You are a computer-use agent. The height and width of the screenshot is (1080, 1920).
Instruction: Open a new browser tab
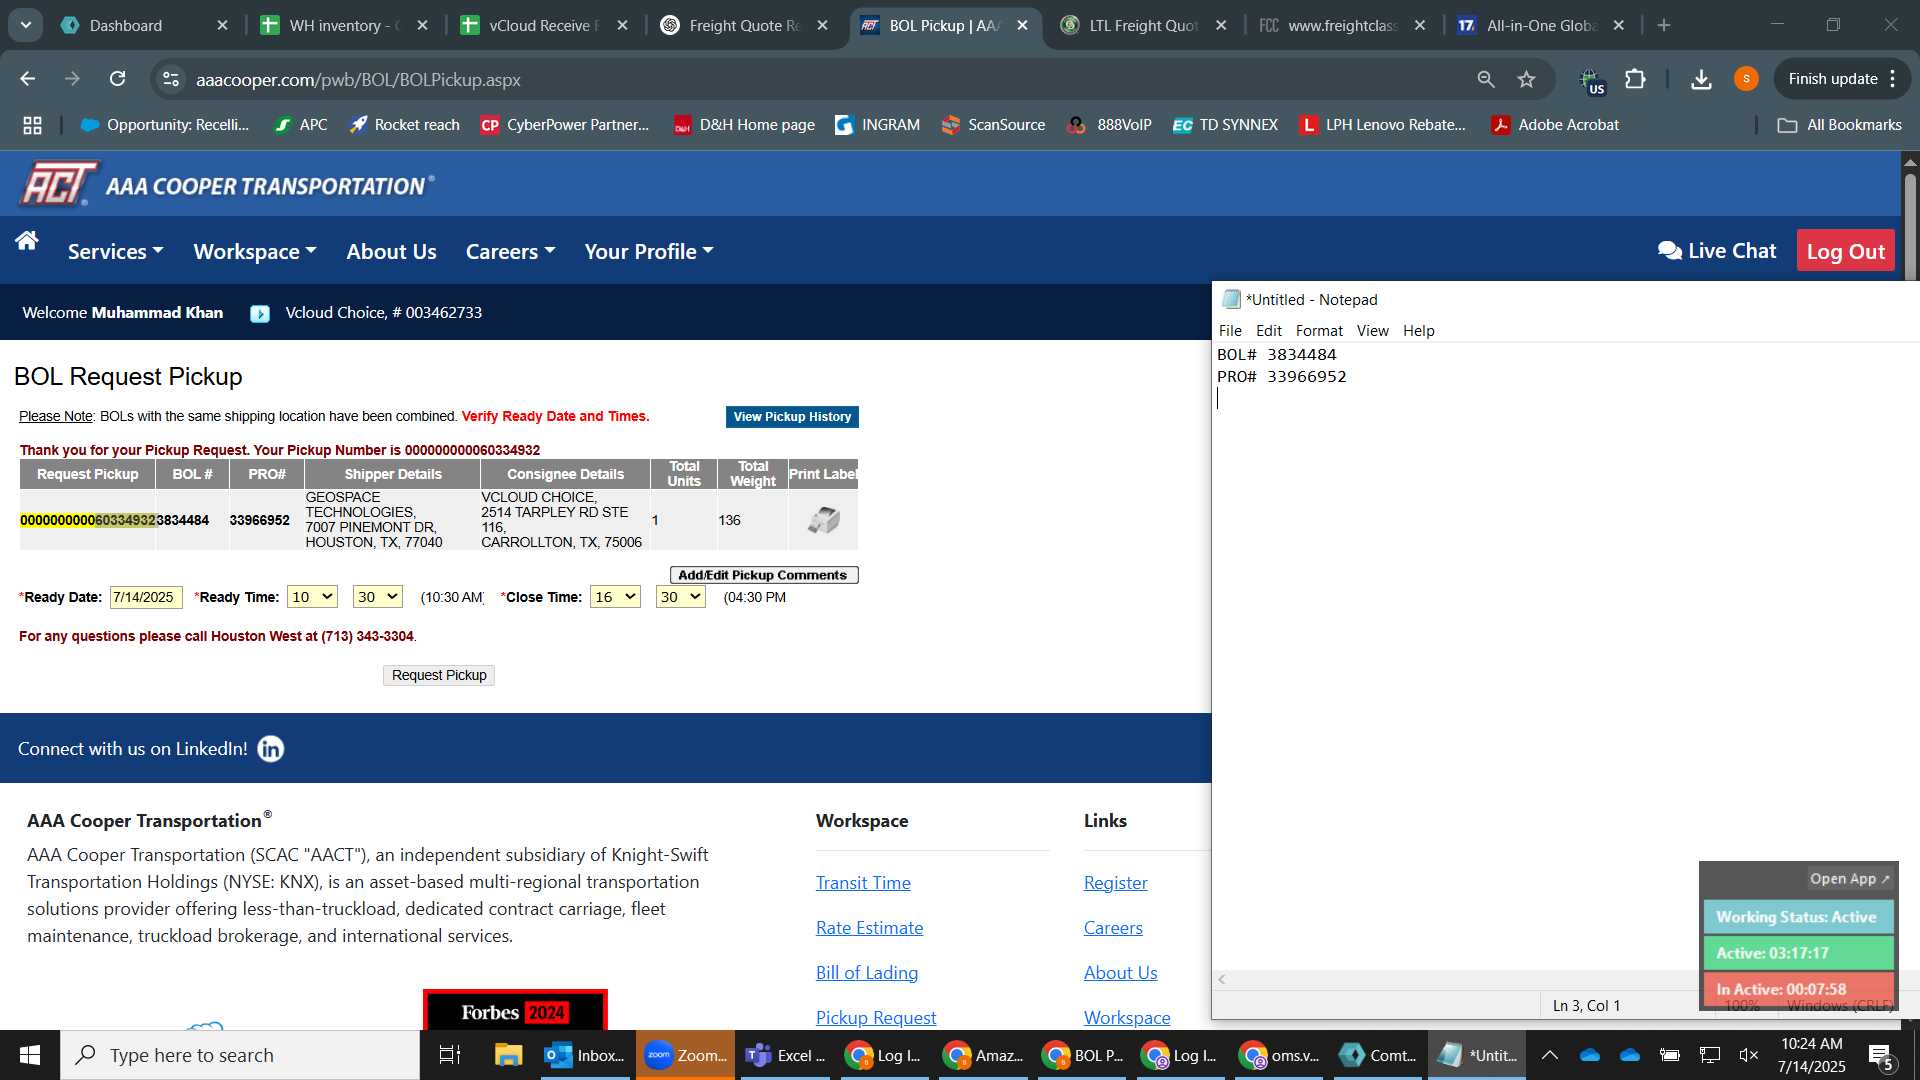pos(1664,25)
